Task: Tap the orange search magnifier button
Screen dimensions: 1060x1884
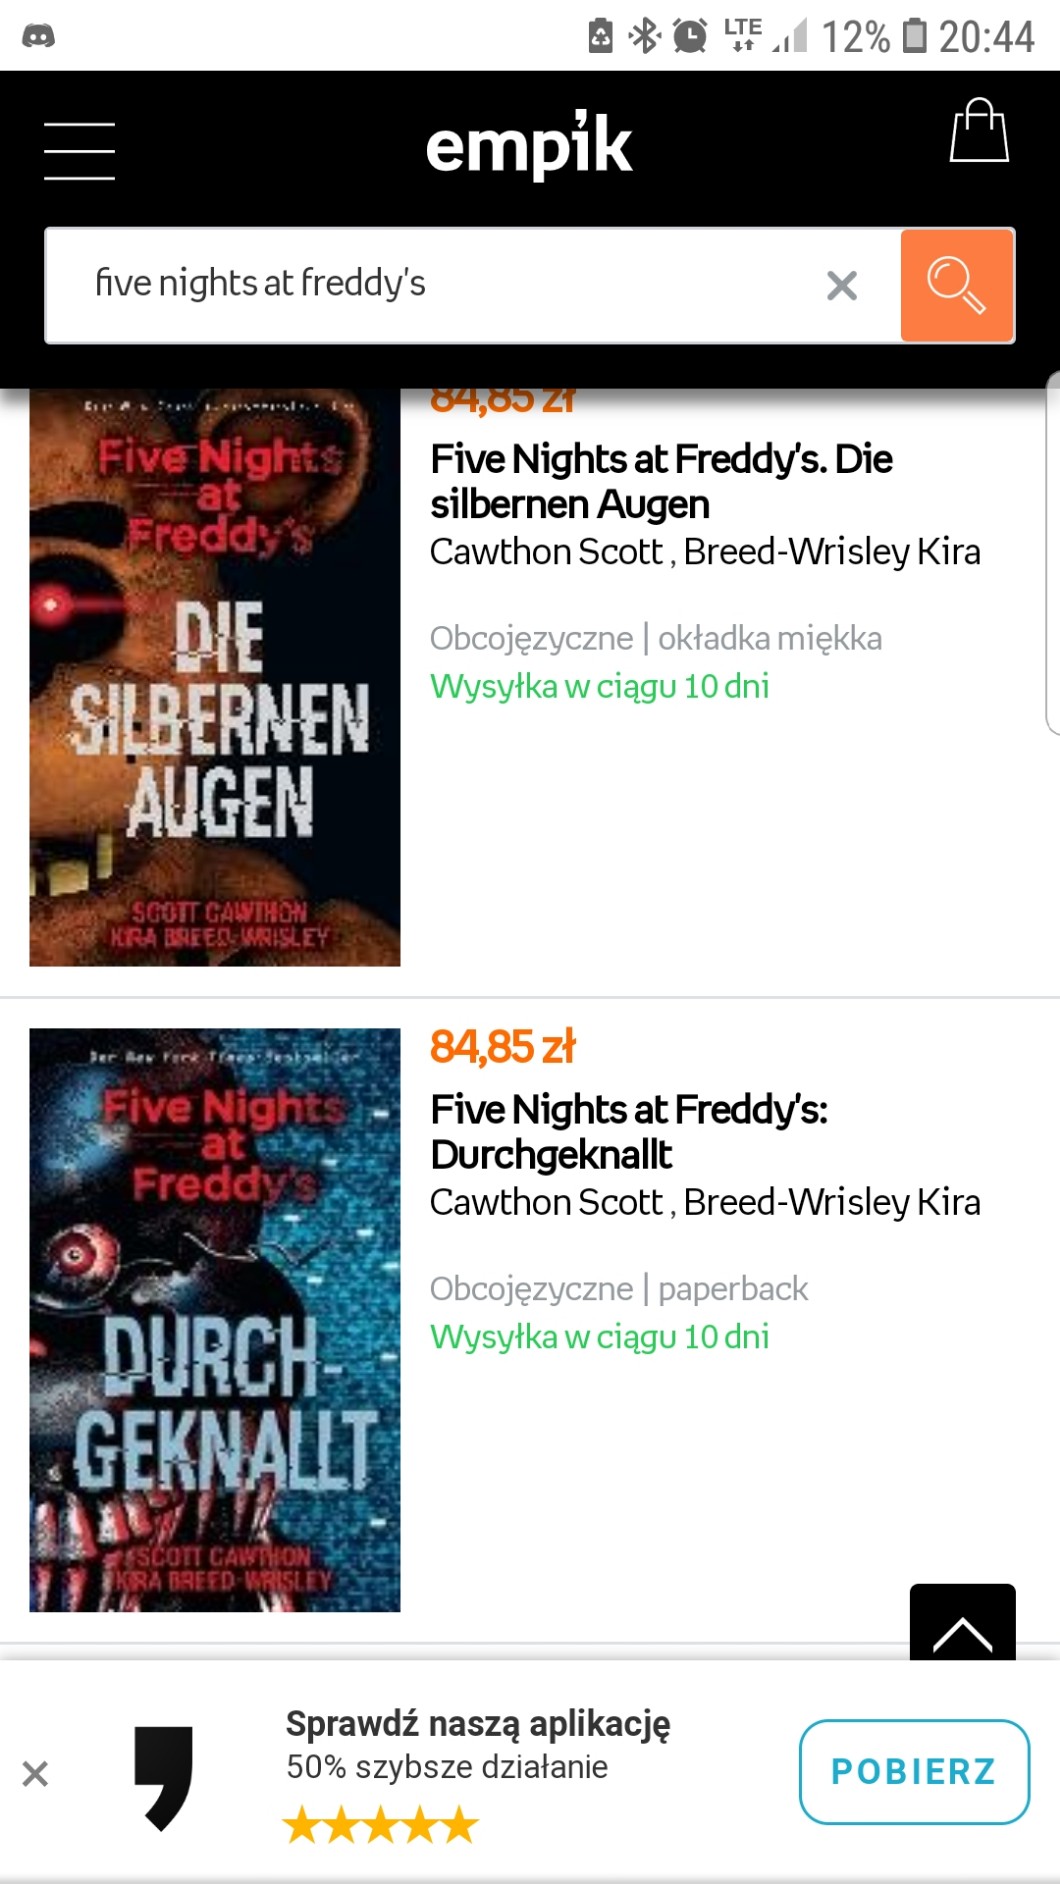Action: 957,286
